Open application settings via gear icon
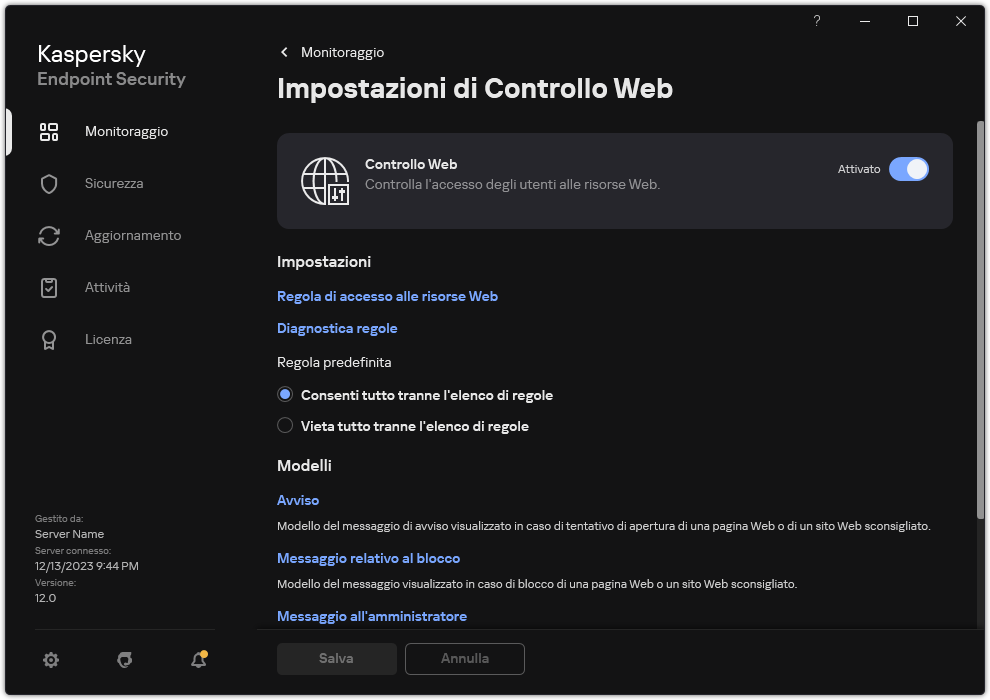This screenshot has width=990, height=700. pyautogui.click(x=51, y=660)
